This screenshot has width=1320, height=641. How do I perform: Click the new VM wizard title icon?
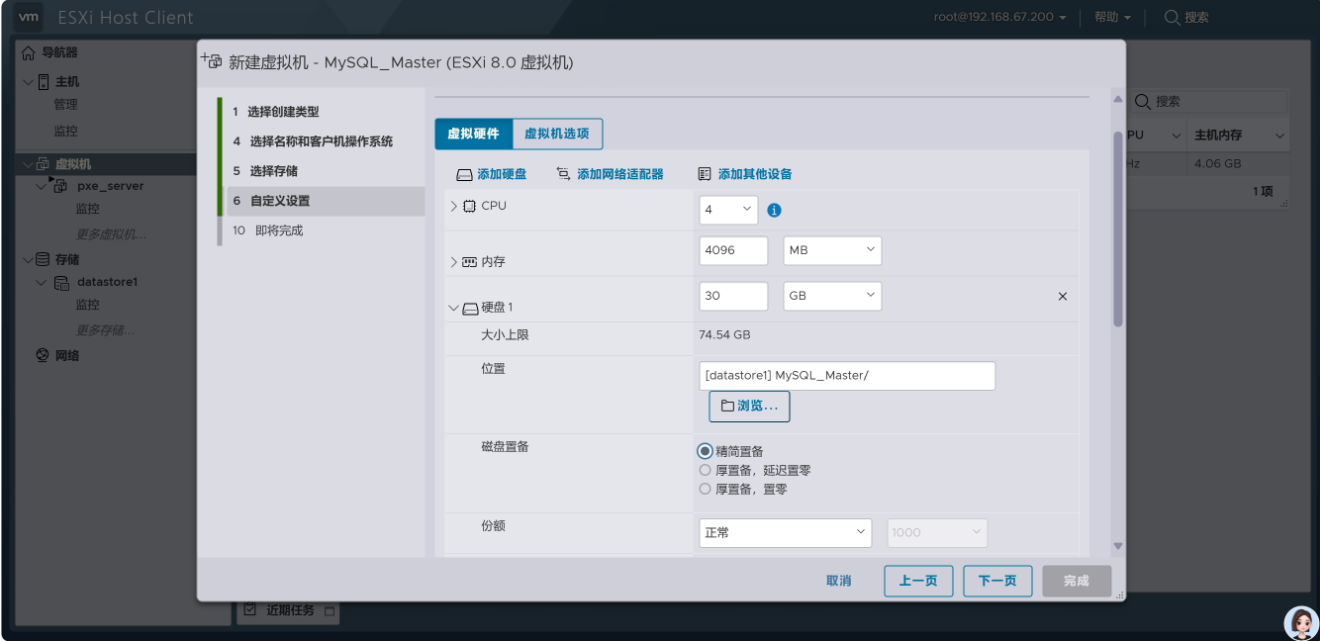pos(212,61)
